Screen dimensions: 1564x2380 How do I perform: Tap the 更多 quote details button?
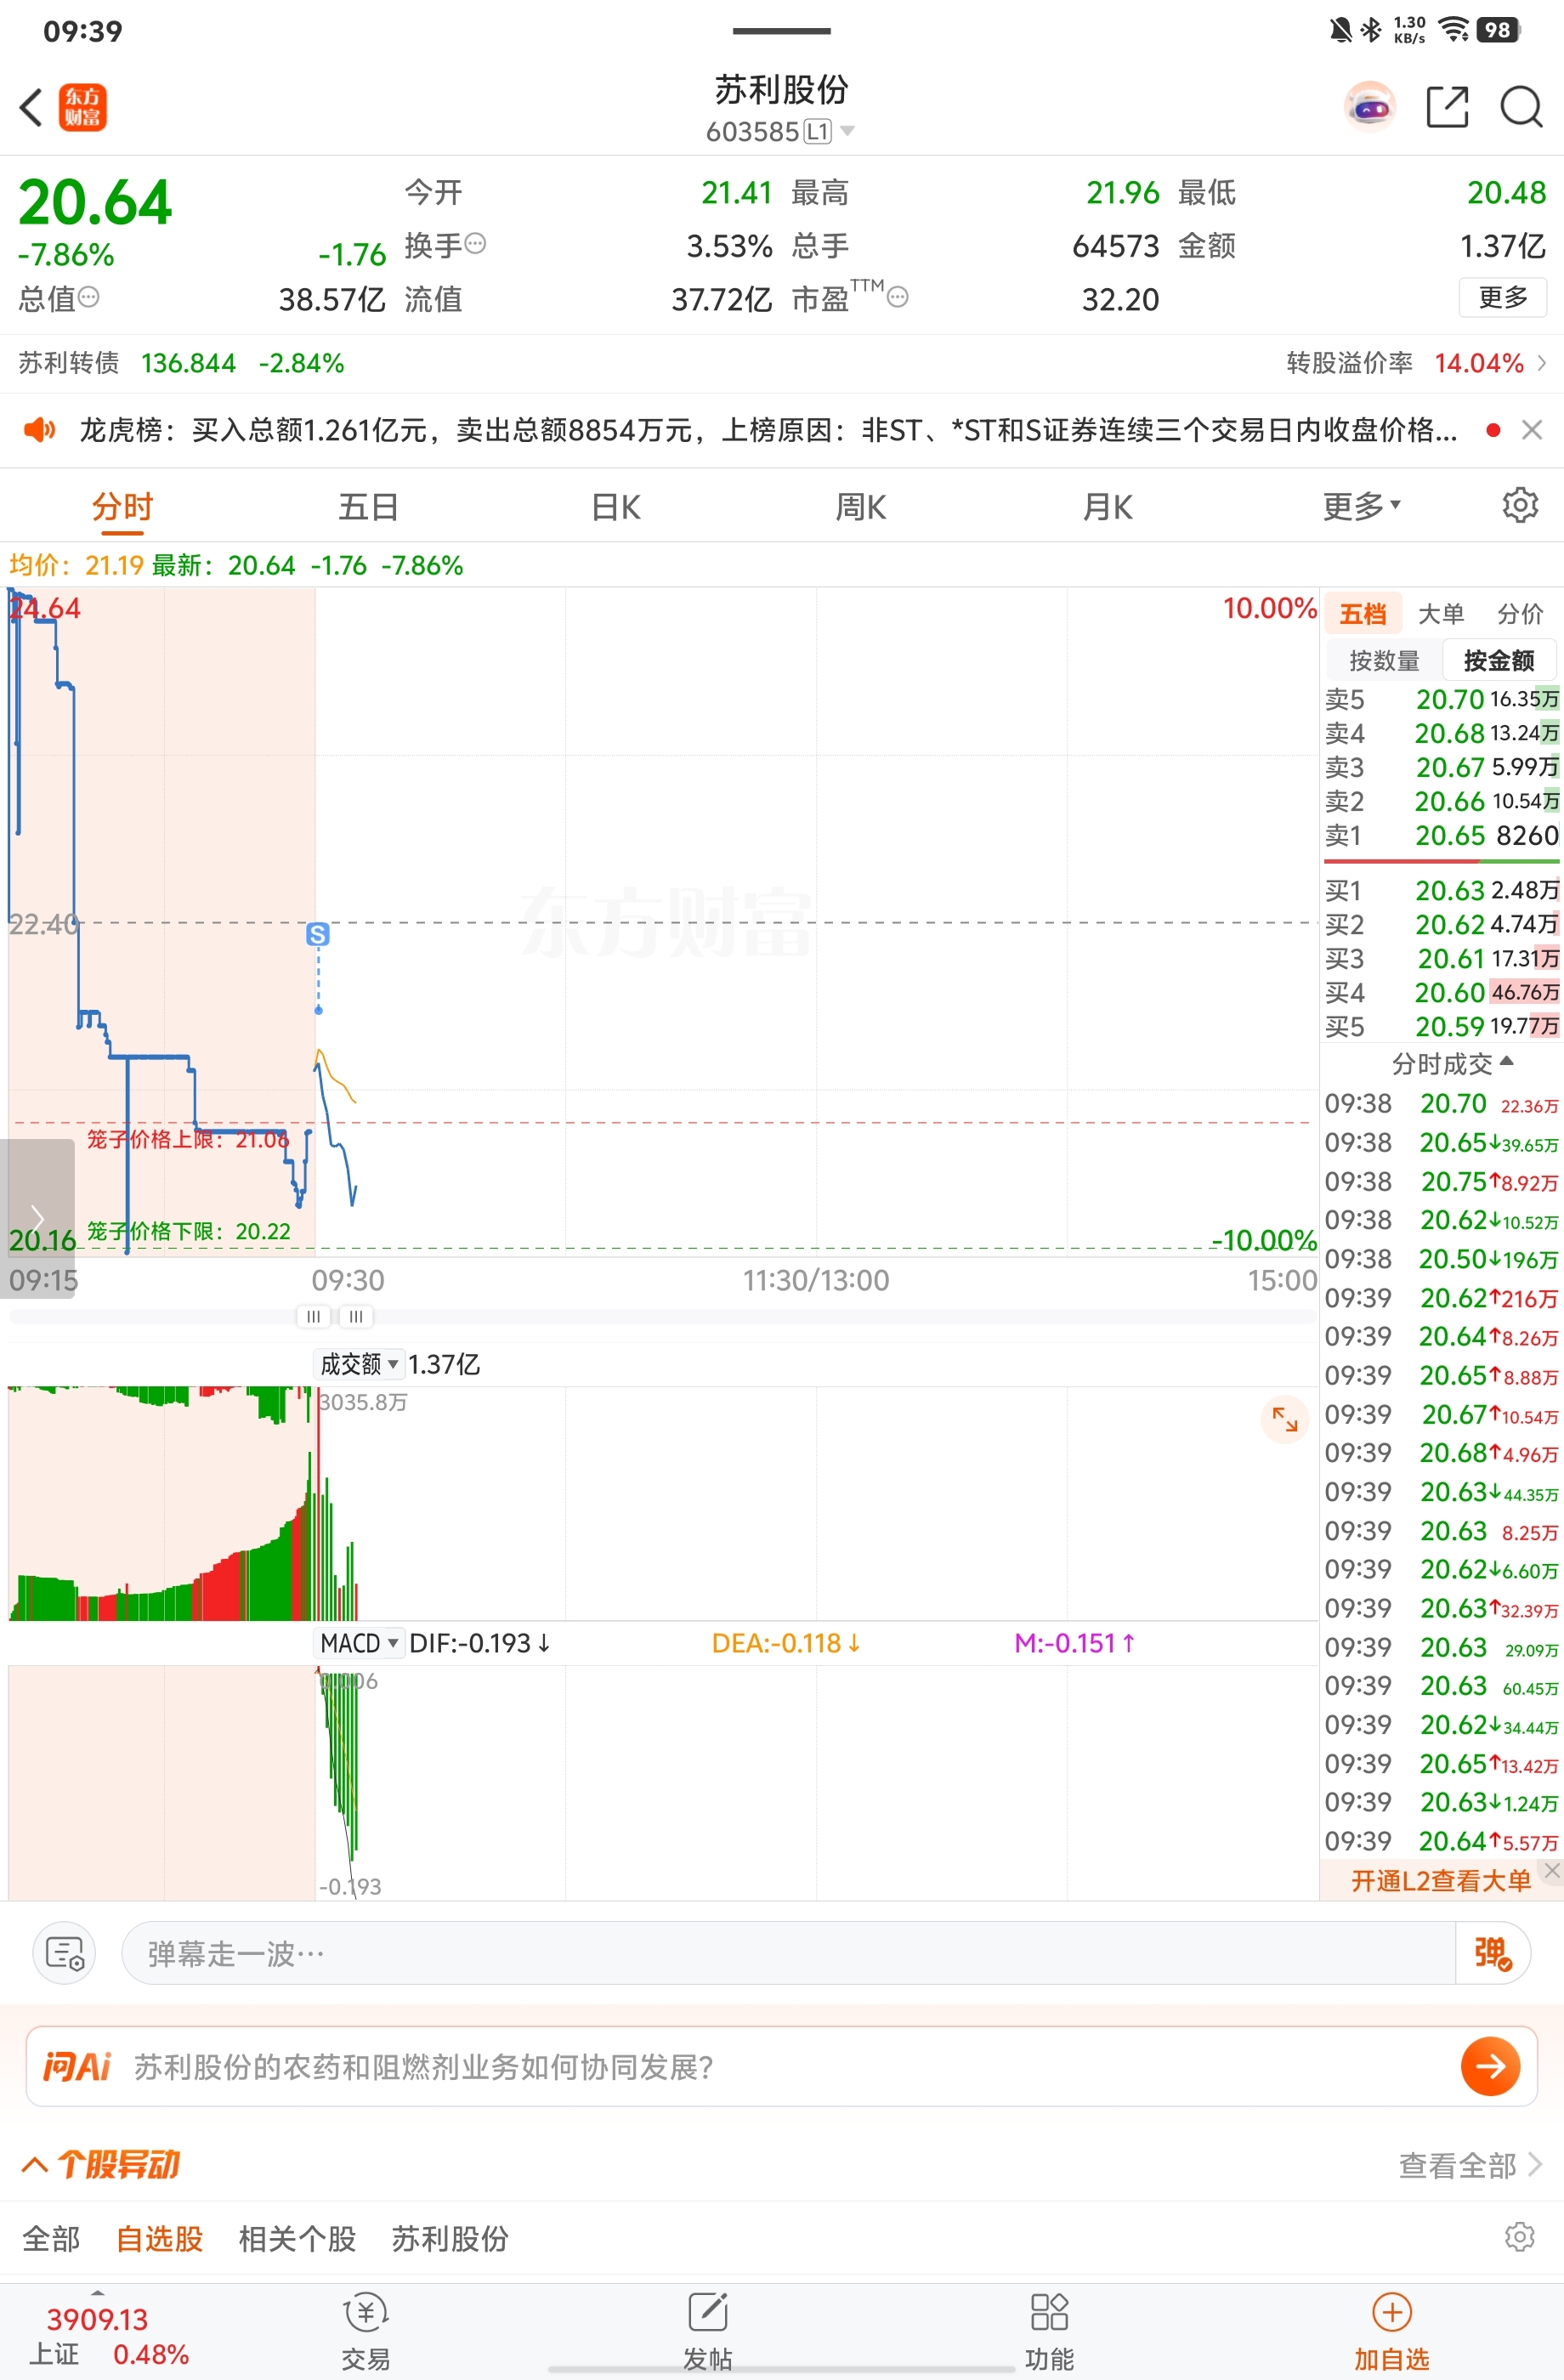click(x=1502, y=297)
